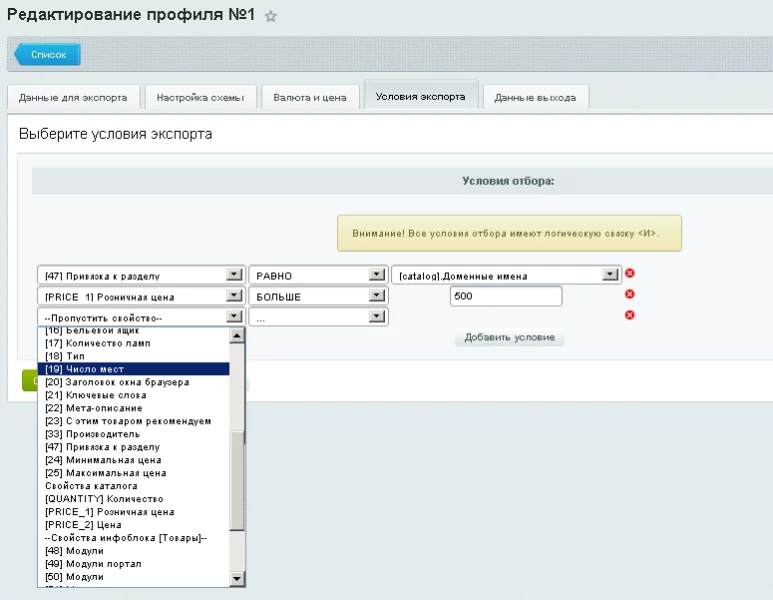
Task: Select [19] Число мест in list
Action: click(133, 369)
